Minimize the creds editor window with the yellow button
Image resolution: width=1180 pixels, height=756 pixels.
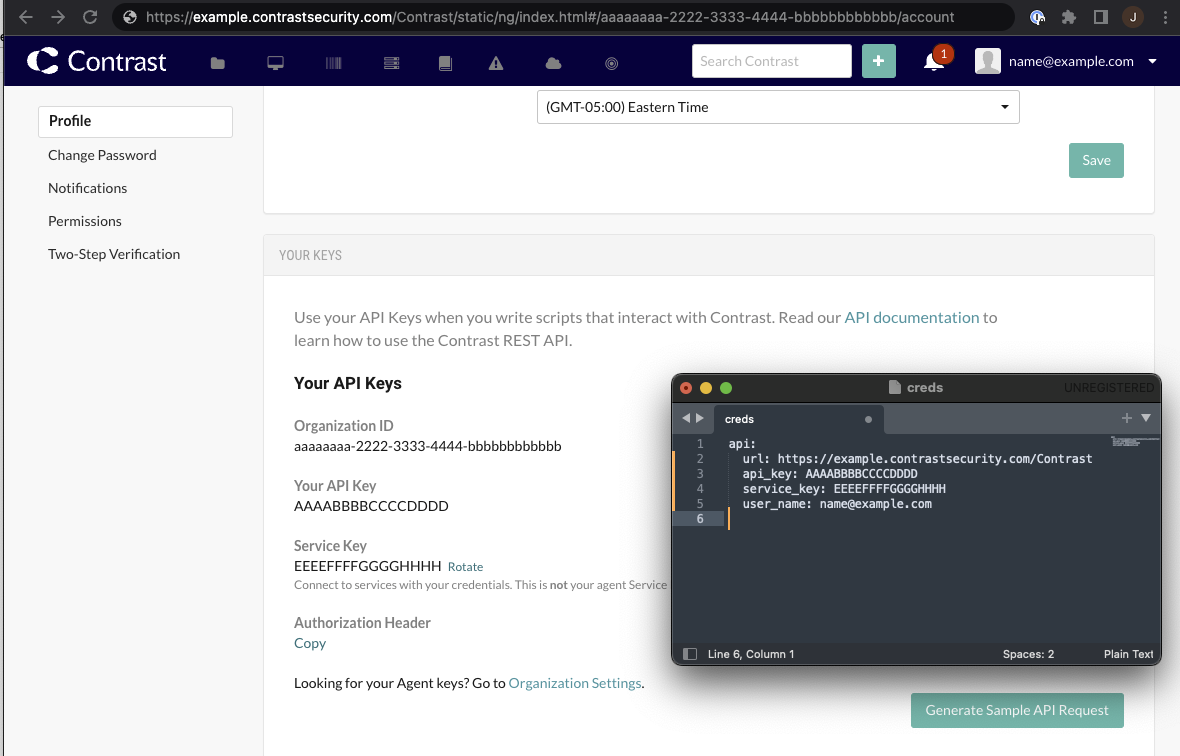(706, 388)
